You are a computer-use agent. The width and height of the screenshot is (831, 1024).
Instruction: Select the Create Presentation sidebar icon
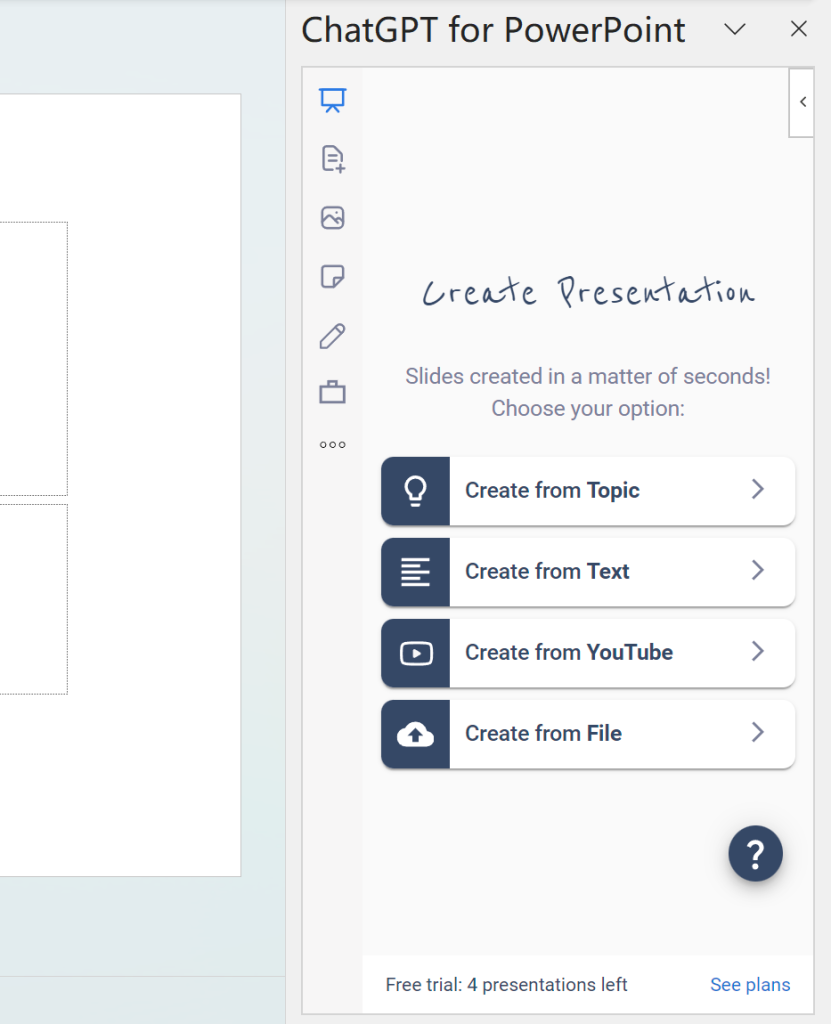tap(333, 100)
